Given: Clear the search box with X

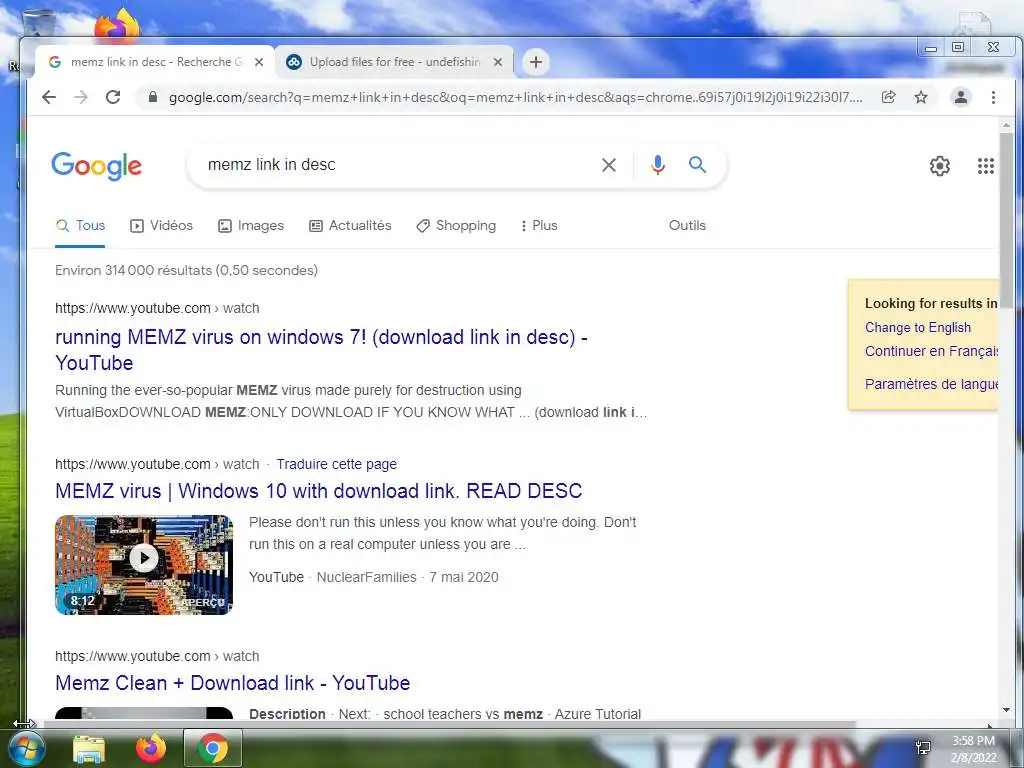Looking at the screenshot, I should (x=609, y=165).
